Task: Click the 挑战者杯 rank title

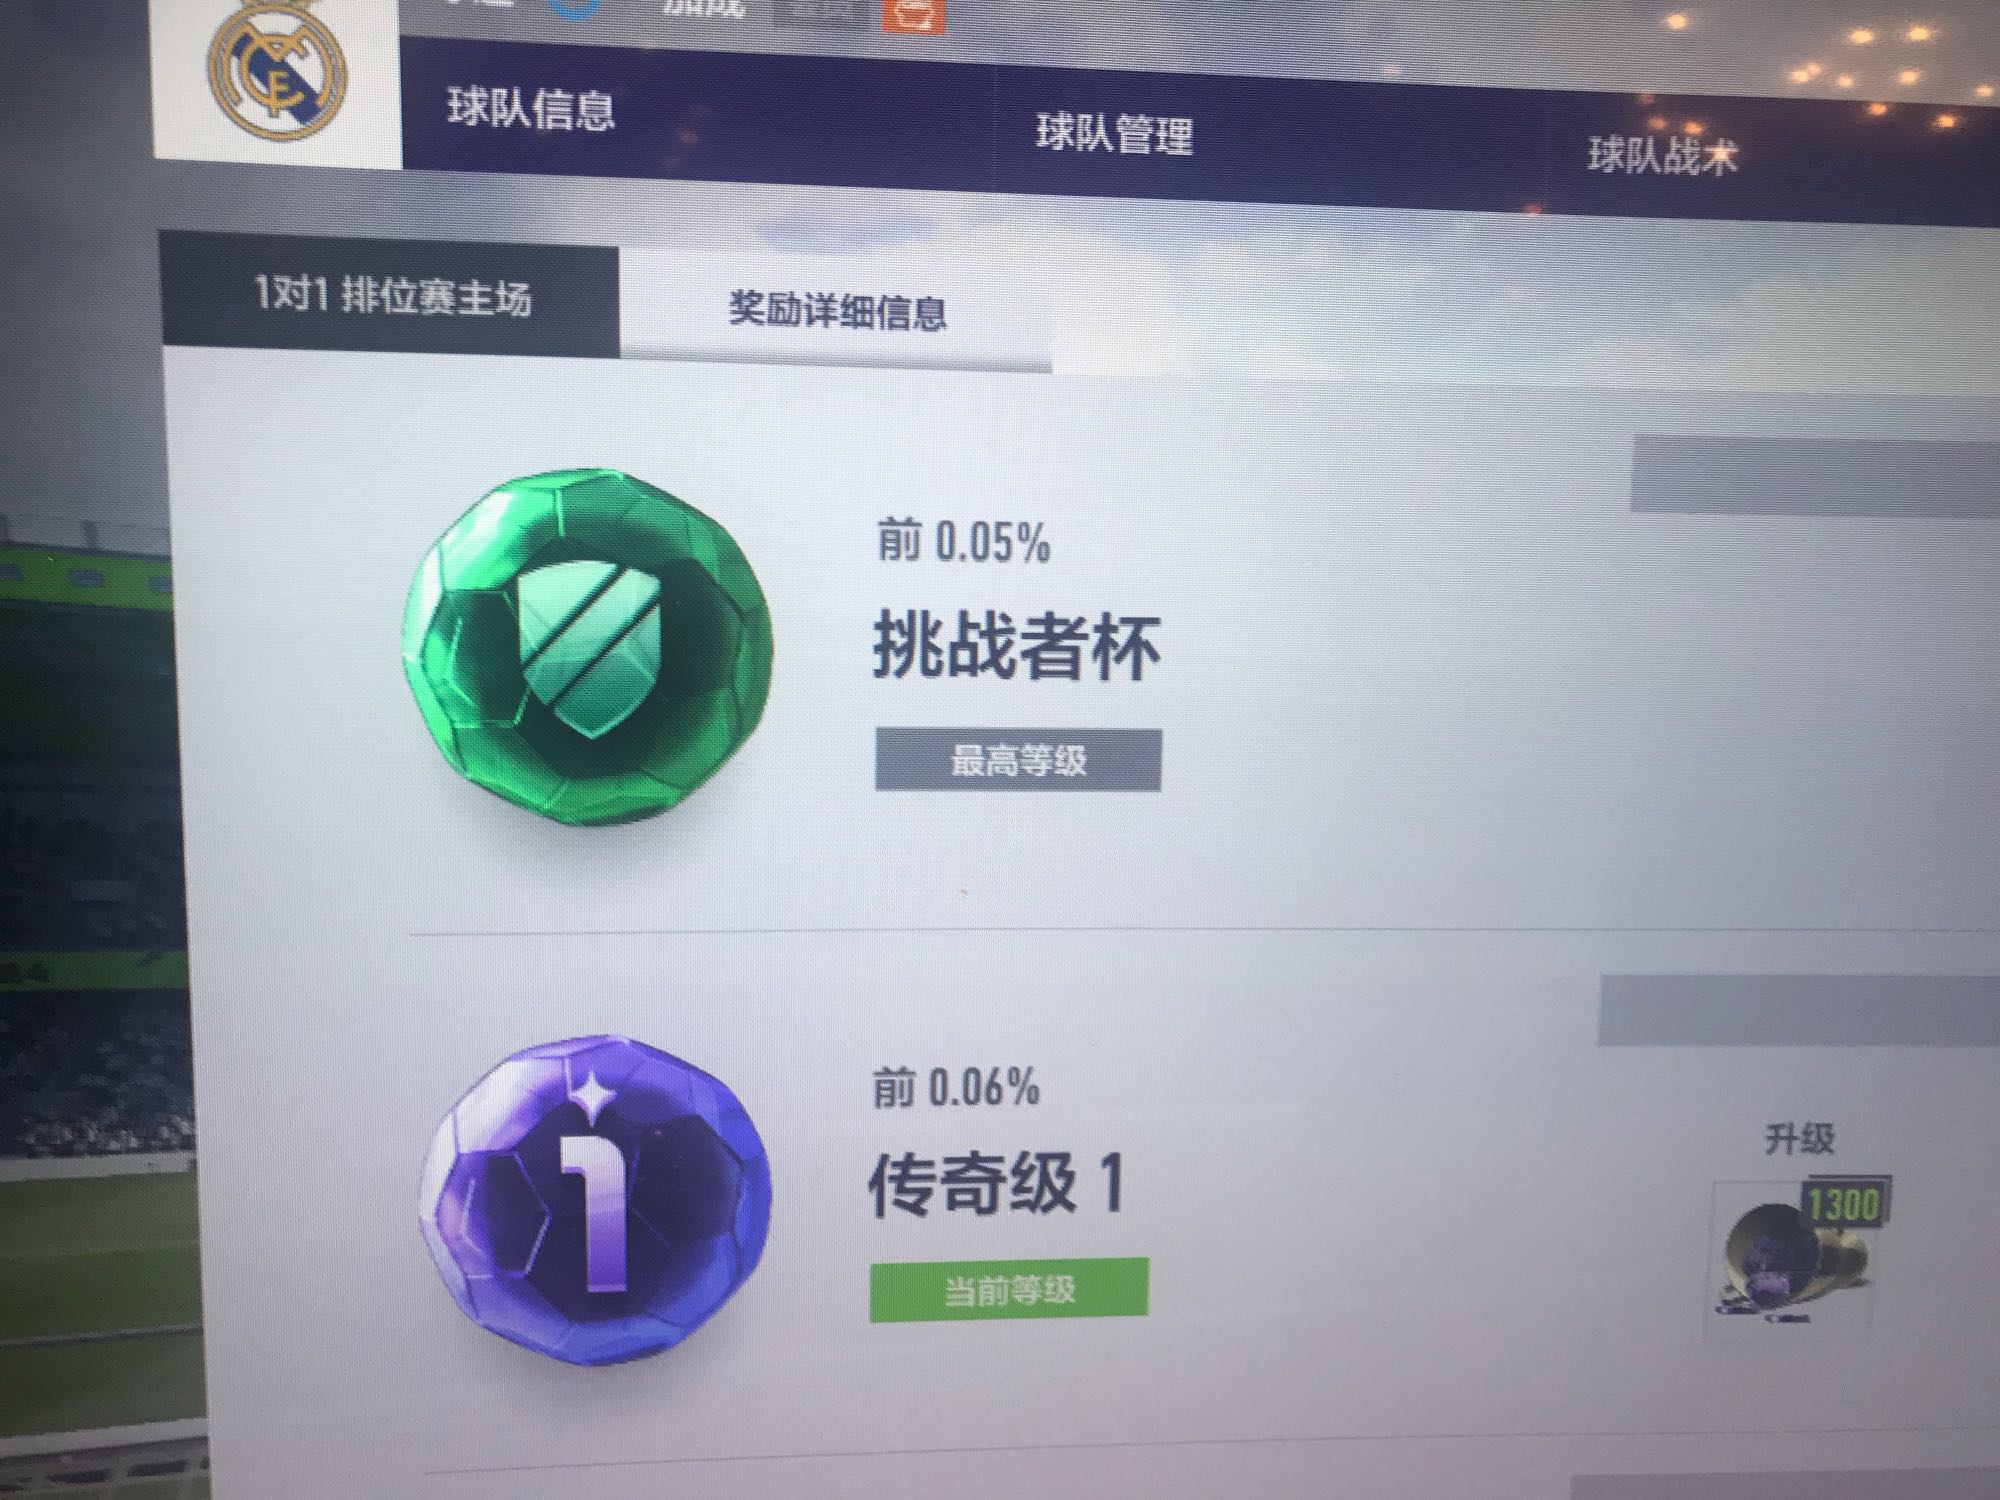Action: click(x=1016, y=647)
